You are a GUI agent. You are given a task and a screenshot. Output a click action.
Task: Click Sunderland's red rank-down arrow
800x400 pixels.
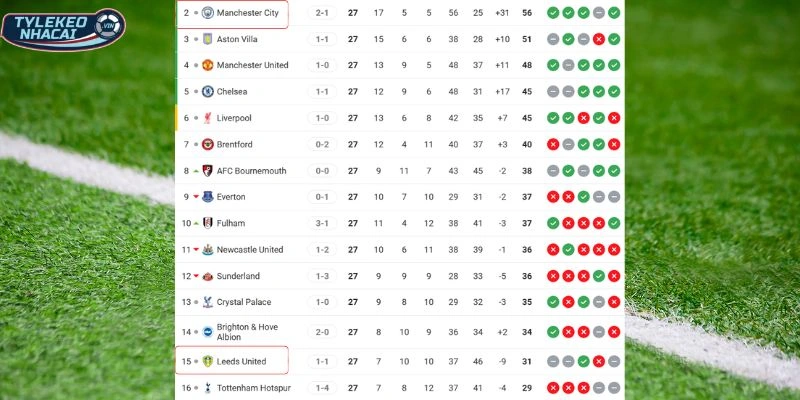coord(196,276)
